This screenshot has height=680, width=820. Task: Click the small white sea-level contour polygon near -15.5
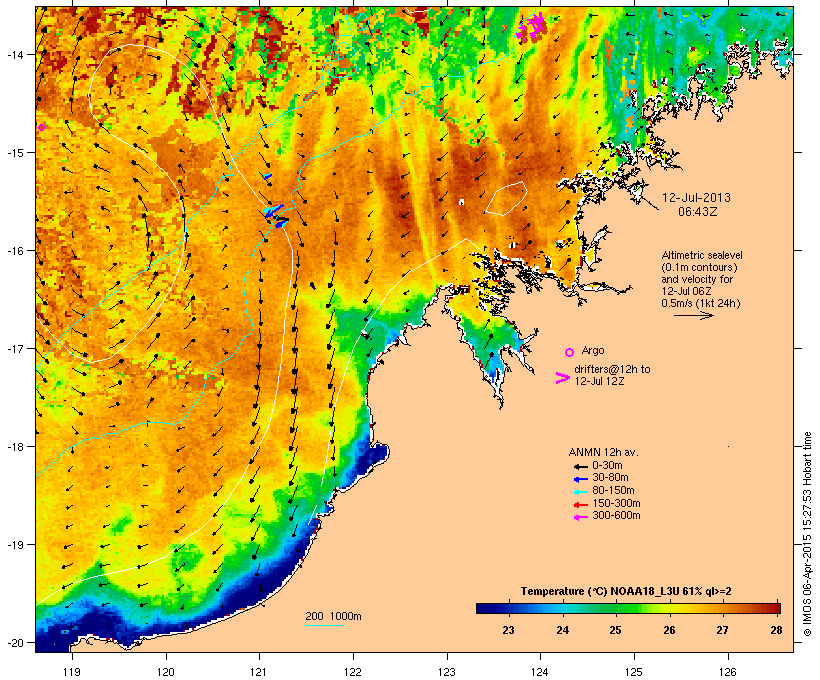pos(506,198)
